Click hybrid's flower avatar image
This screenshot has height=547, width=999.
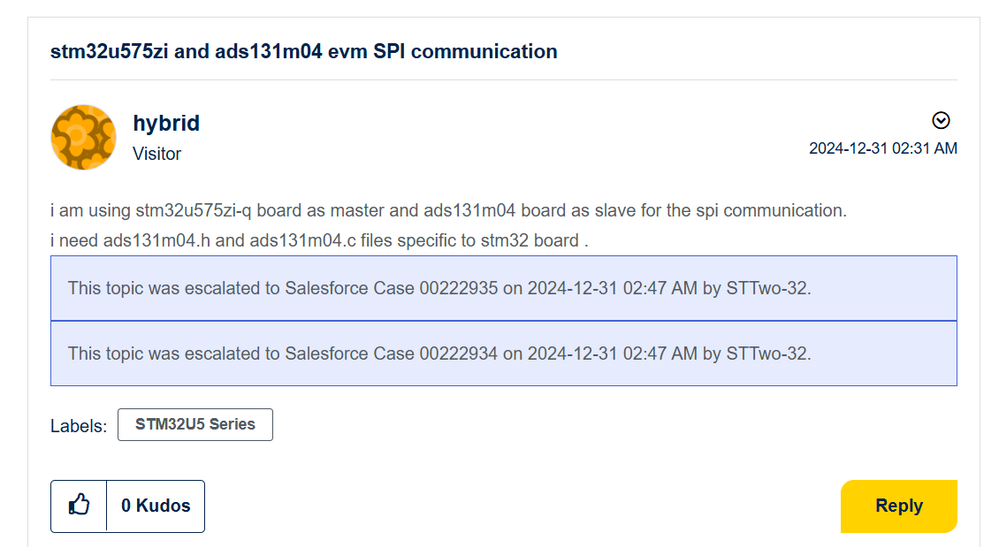click(83, 138)
